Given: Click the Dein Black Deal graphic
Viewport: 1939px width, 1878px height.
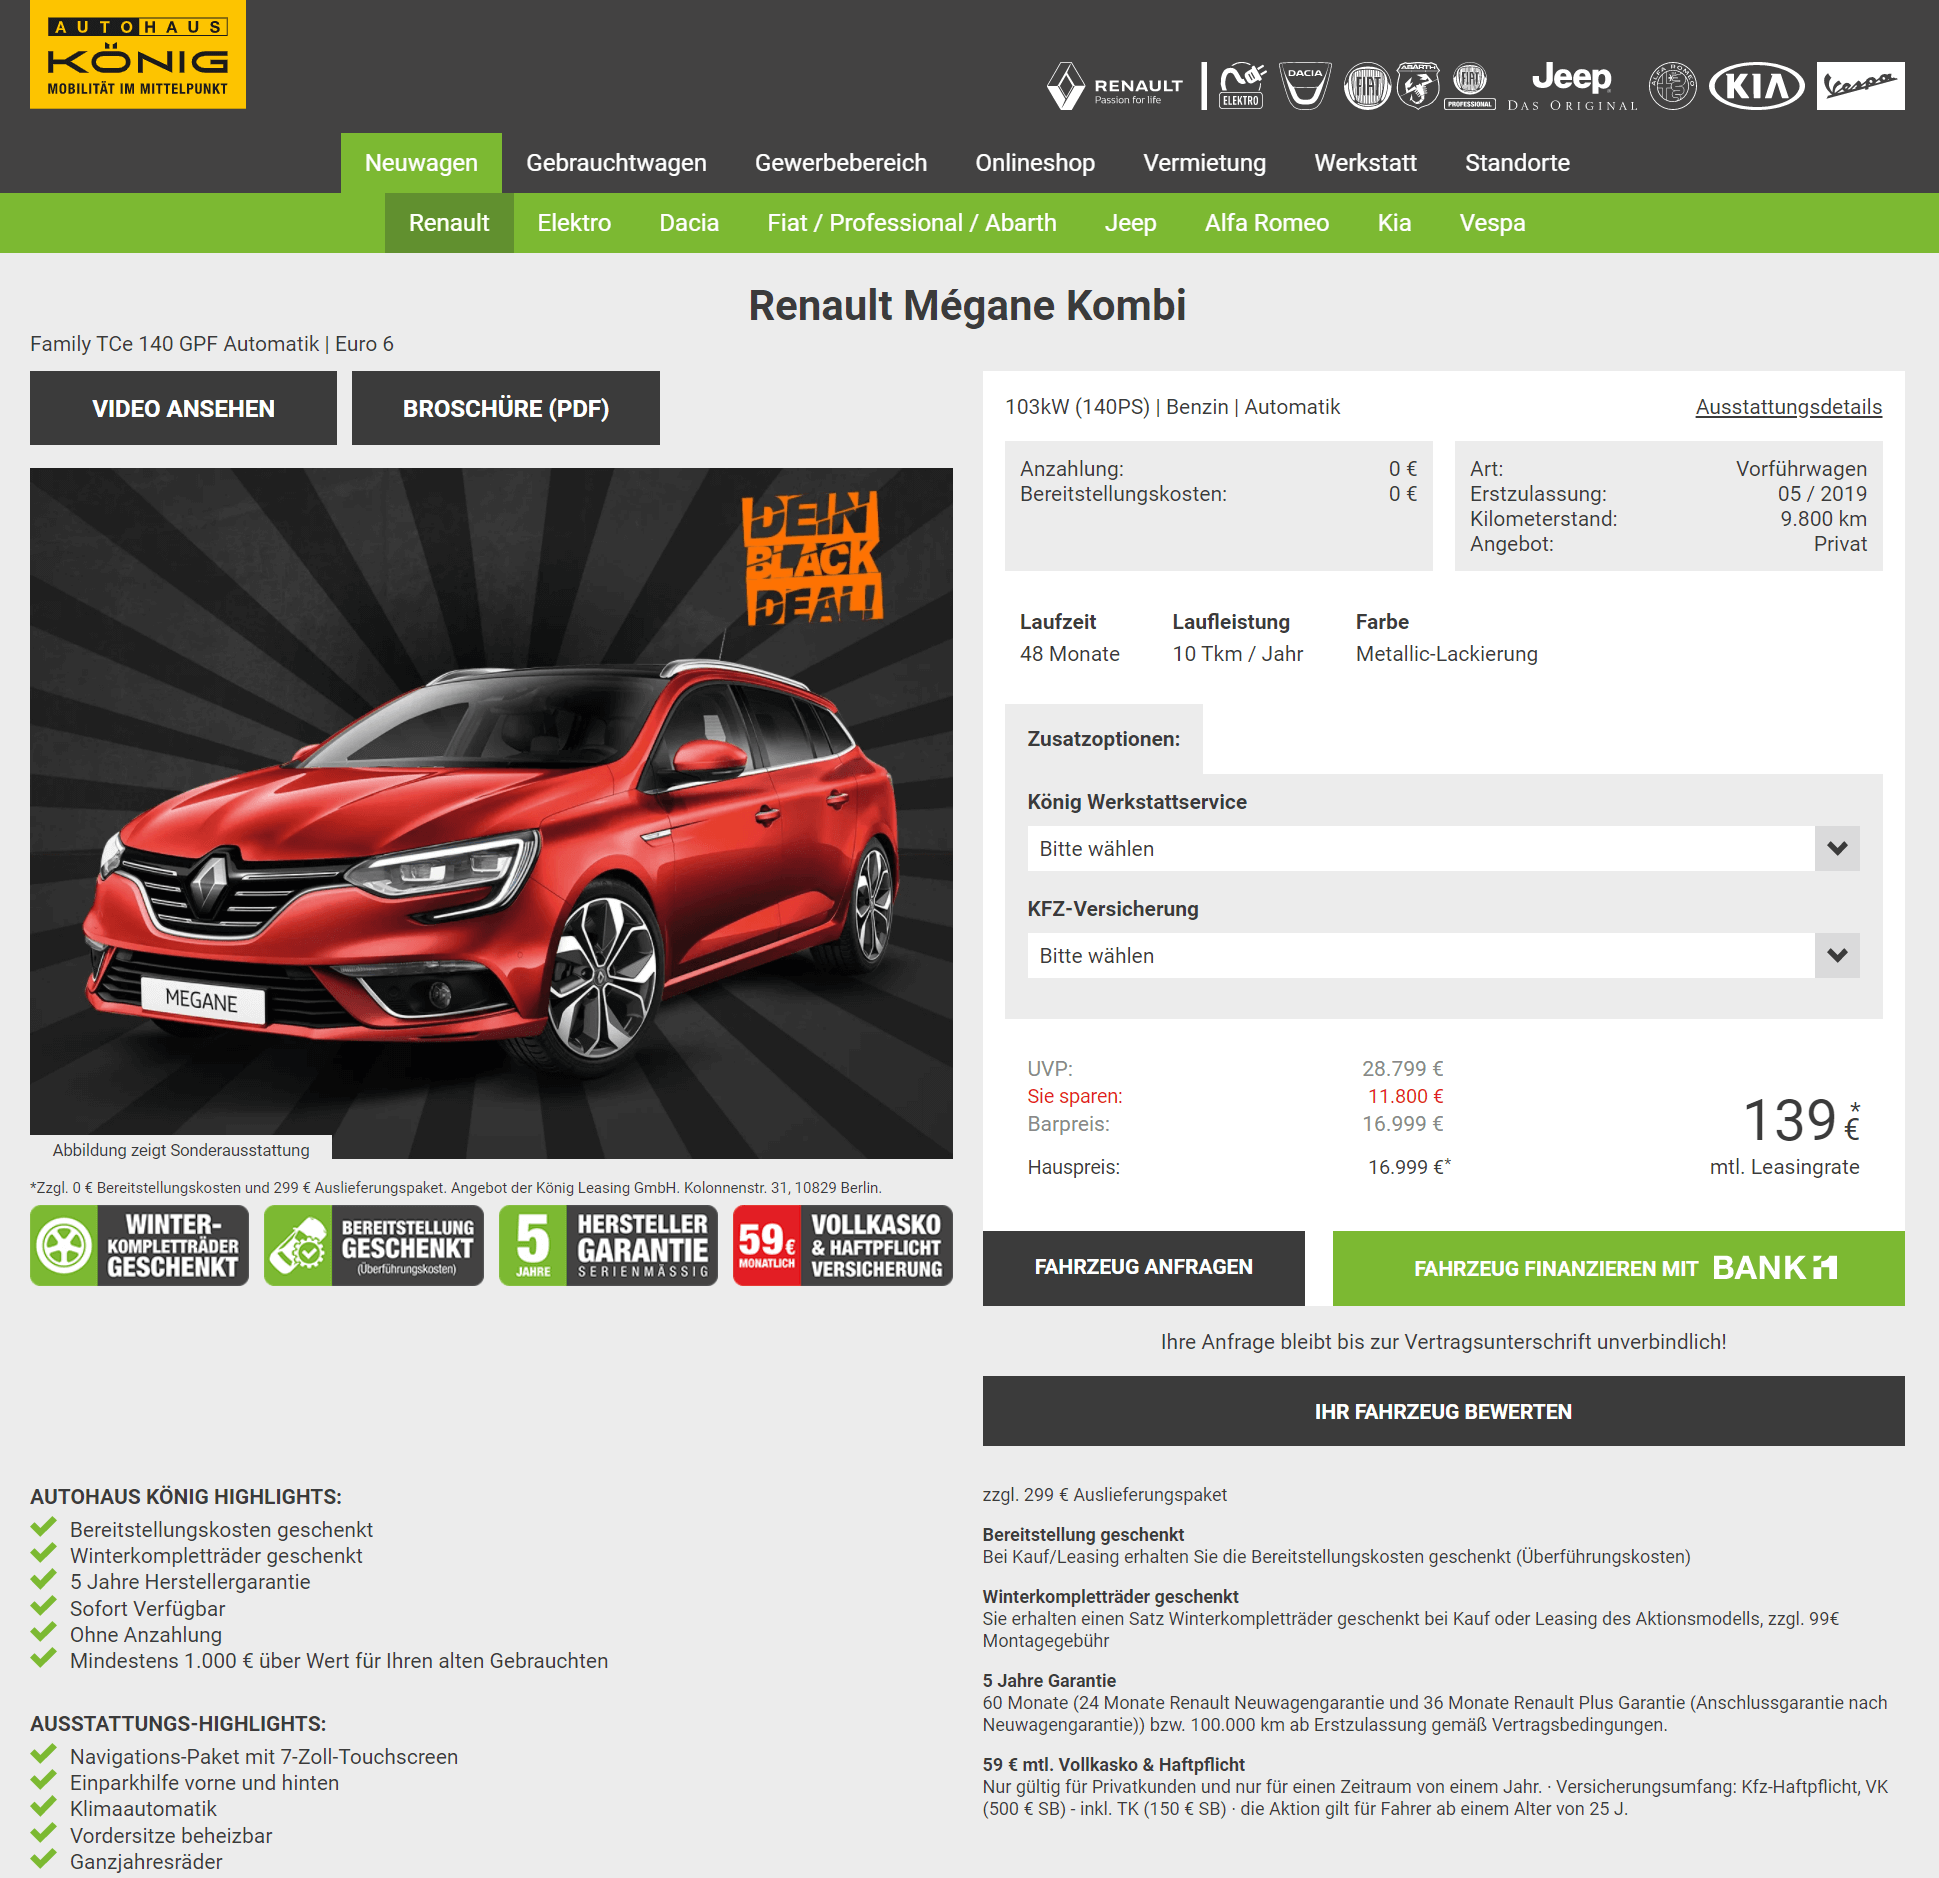Looking at the screenshot, I should pos(812,558).
